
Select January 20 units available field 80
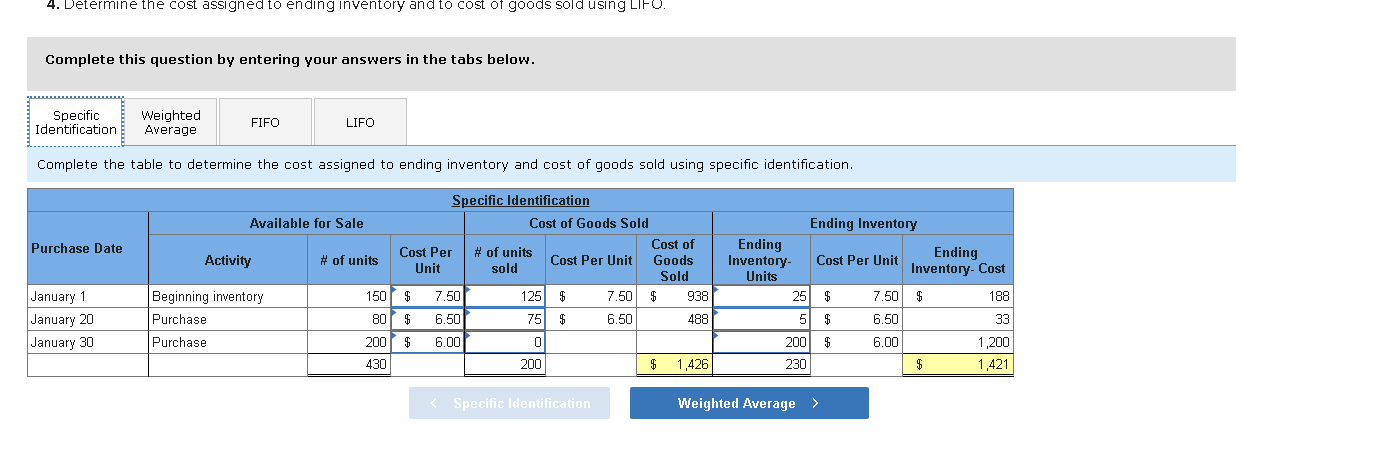348,319
